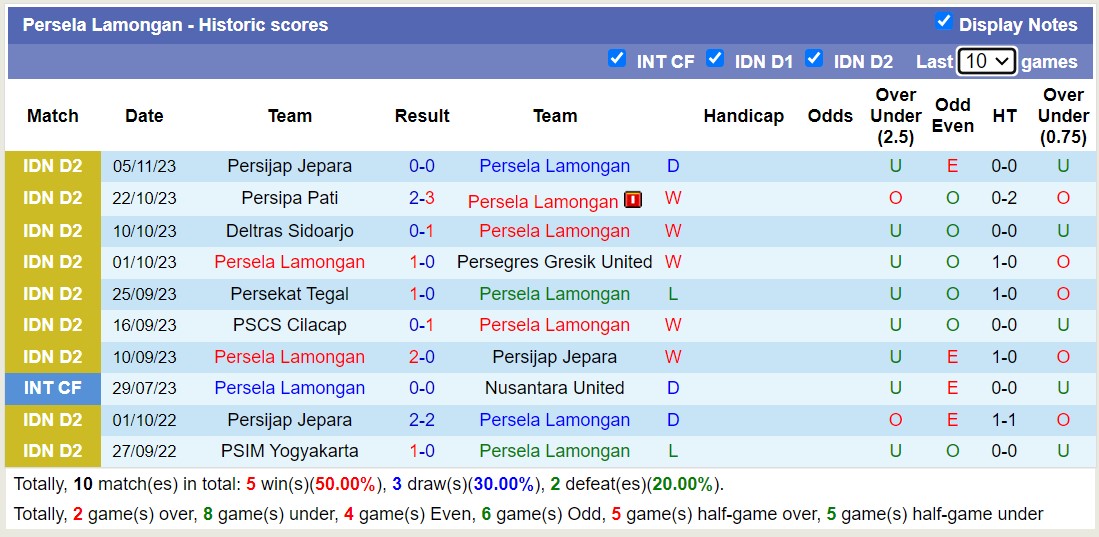Click Persela Lamongan on the 27/09/22 row
Screen dimensions: 1099x537
554,451
